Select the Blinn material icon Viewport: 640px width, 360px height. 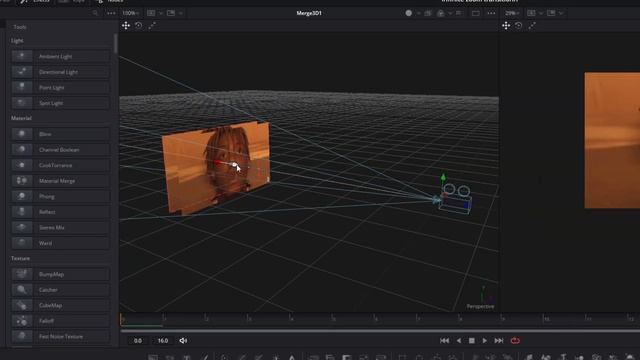[22, 134]
